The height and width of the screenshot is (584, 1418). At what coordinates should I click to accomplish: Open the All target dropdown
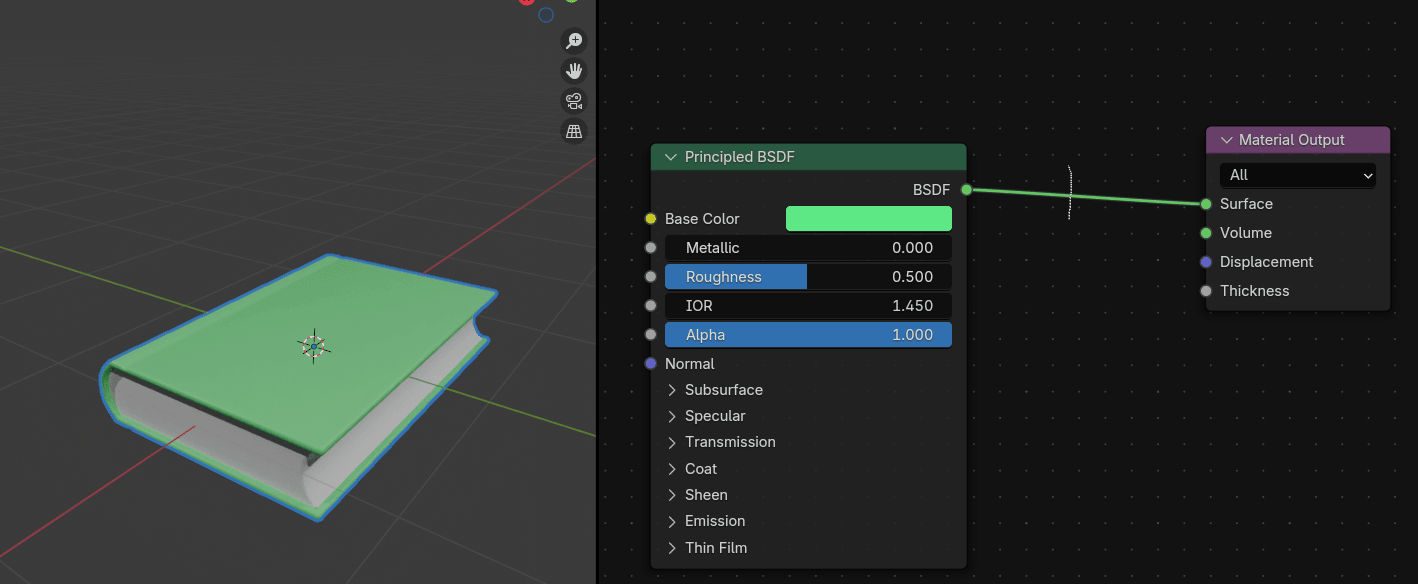1297,175
